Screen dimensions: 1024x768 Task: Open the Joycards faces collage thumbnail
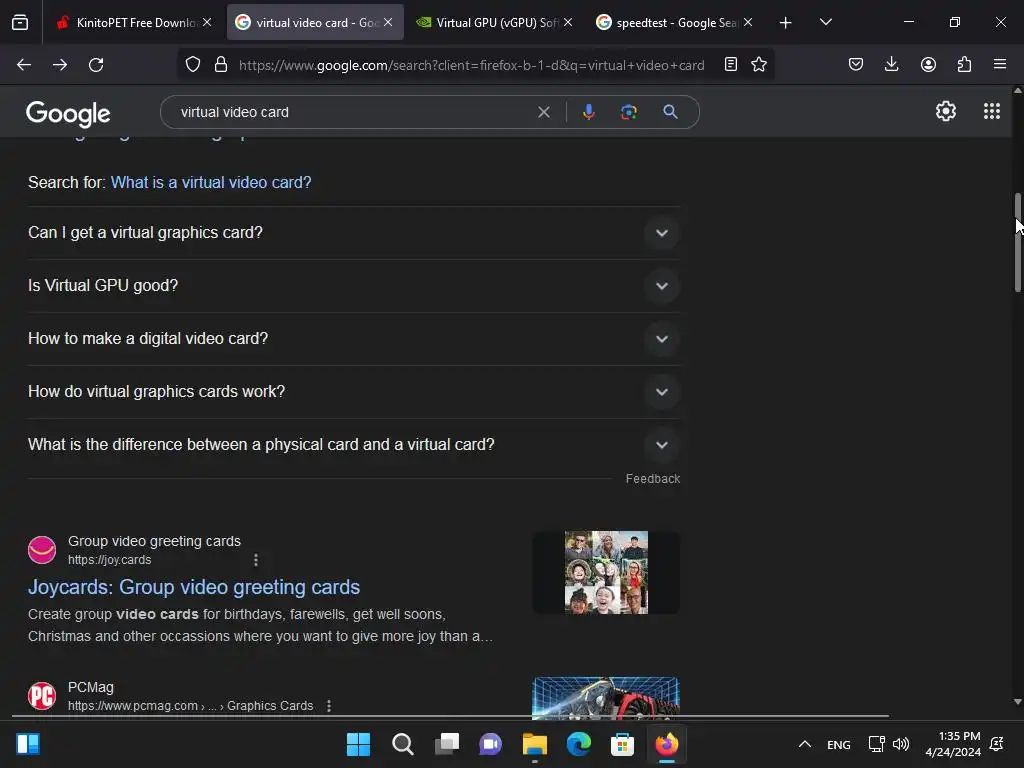click(x=606, y=572)
